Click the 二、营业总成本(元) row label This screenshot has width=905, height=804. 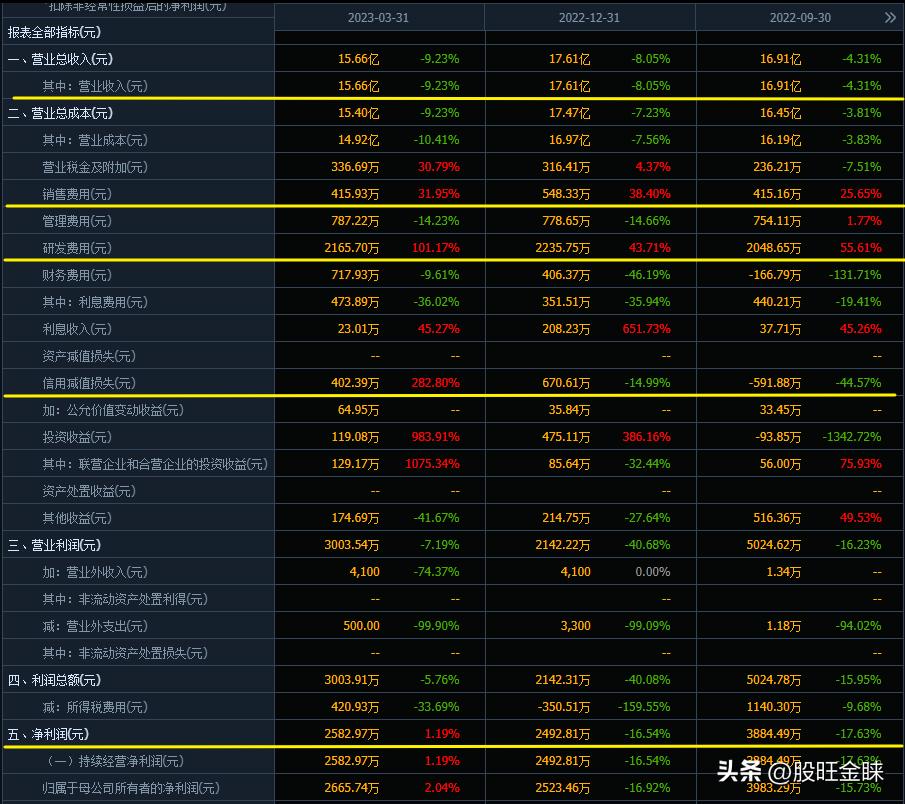[60, 114]
